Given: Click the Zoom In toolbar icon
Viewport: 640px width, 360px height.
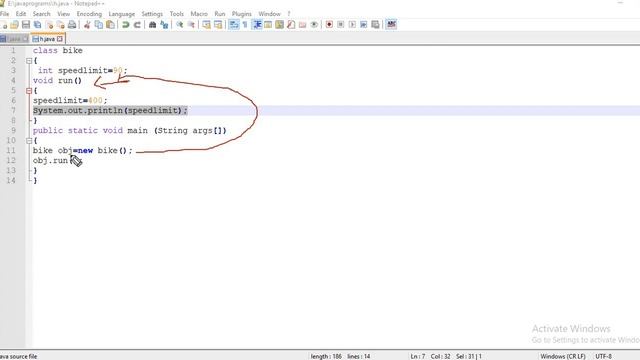Looking at the screenshot, I should click(179, 25).
